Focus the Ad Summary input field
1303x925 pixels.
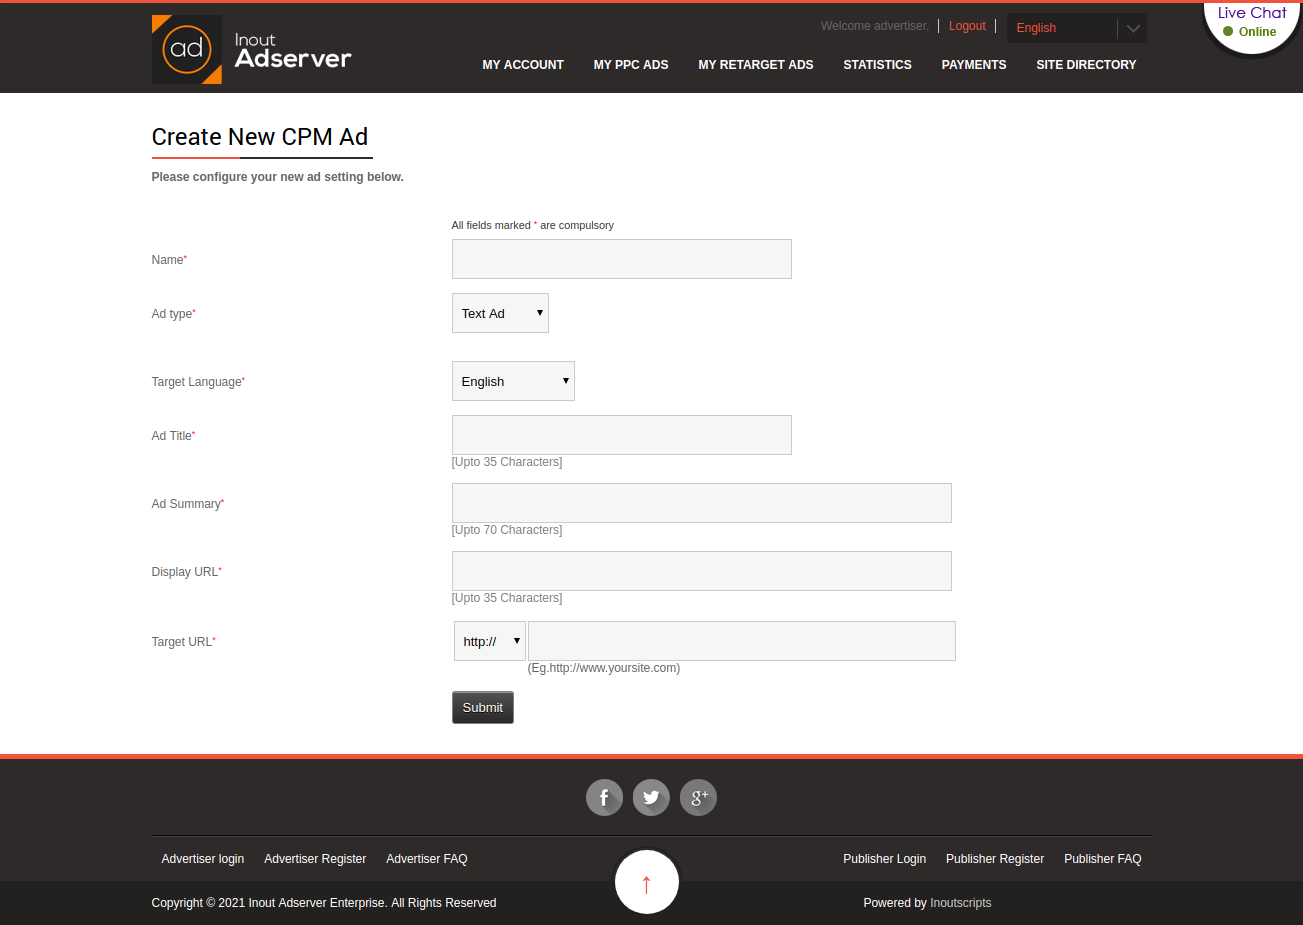[702, 503]
